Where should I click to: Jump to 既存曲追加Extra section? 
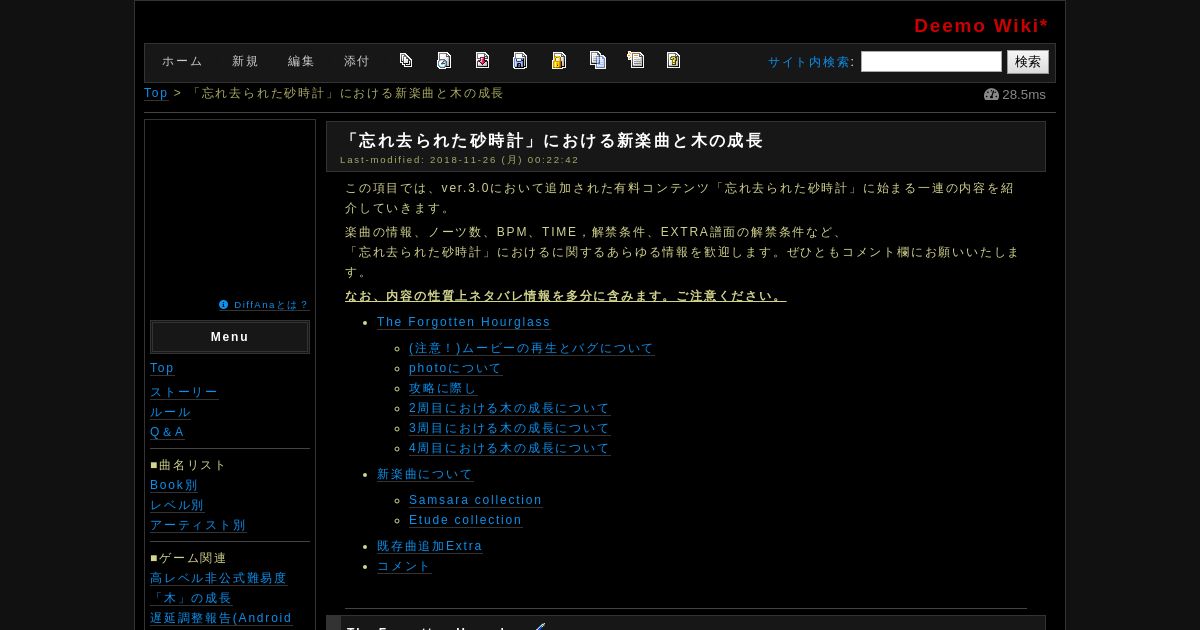[x=430, y=546]
